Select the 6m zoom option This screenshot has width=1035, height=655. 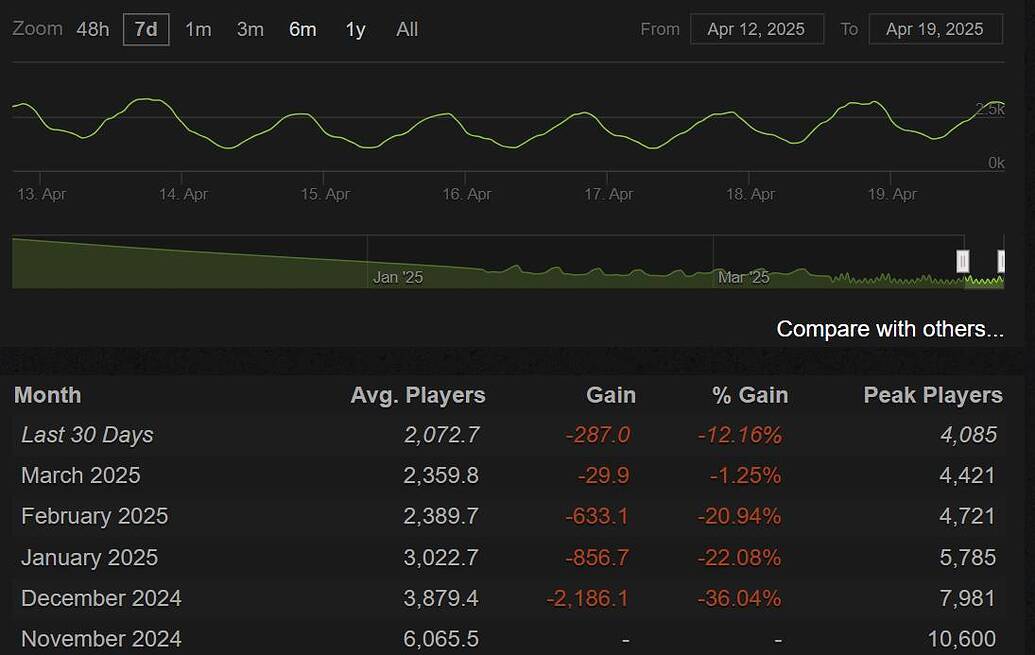coord(302,29)
